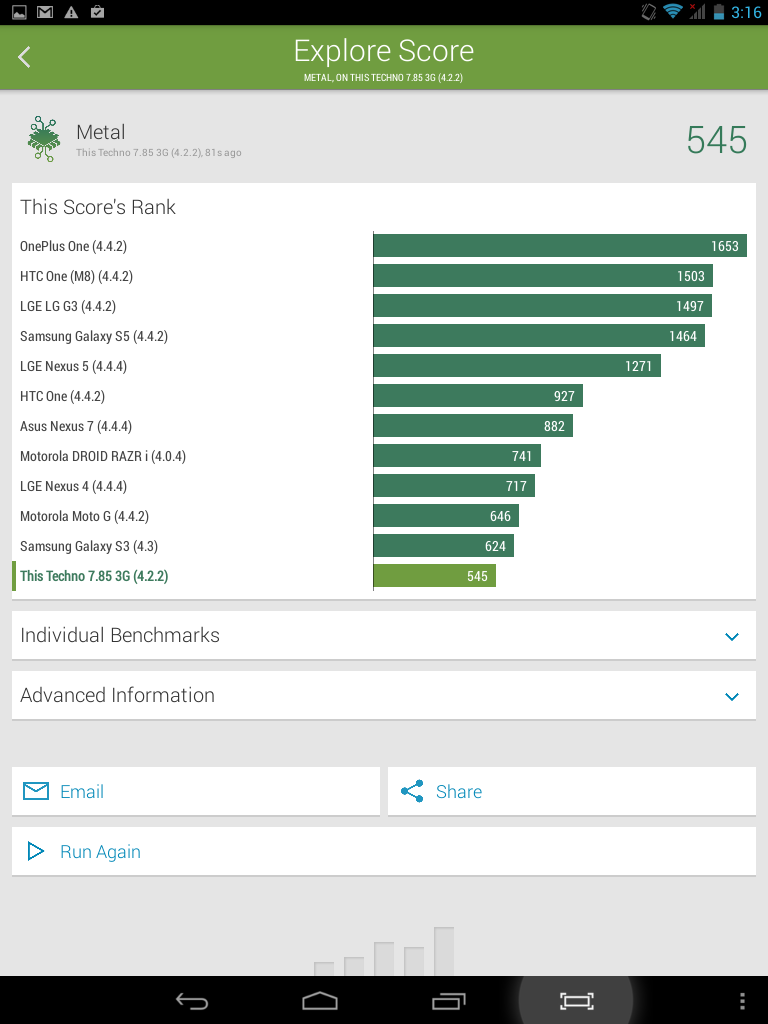Open the Gmail notification in status bar
Image resolution: width=768 pixels, height=1024 pixels.
click(45, 12)
